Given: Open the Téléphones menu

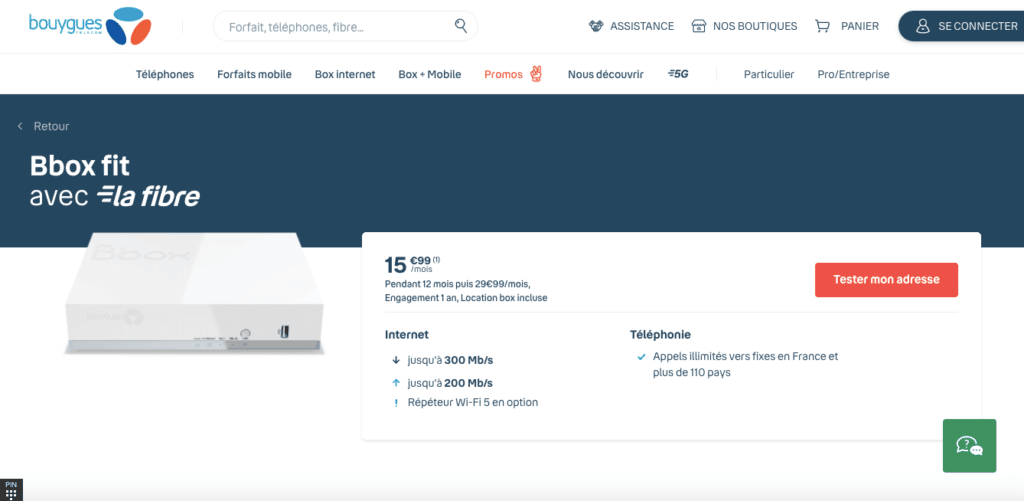Looking at the screenshot, I should click(165, 74).
